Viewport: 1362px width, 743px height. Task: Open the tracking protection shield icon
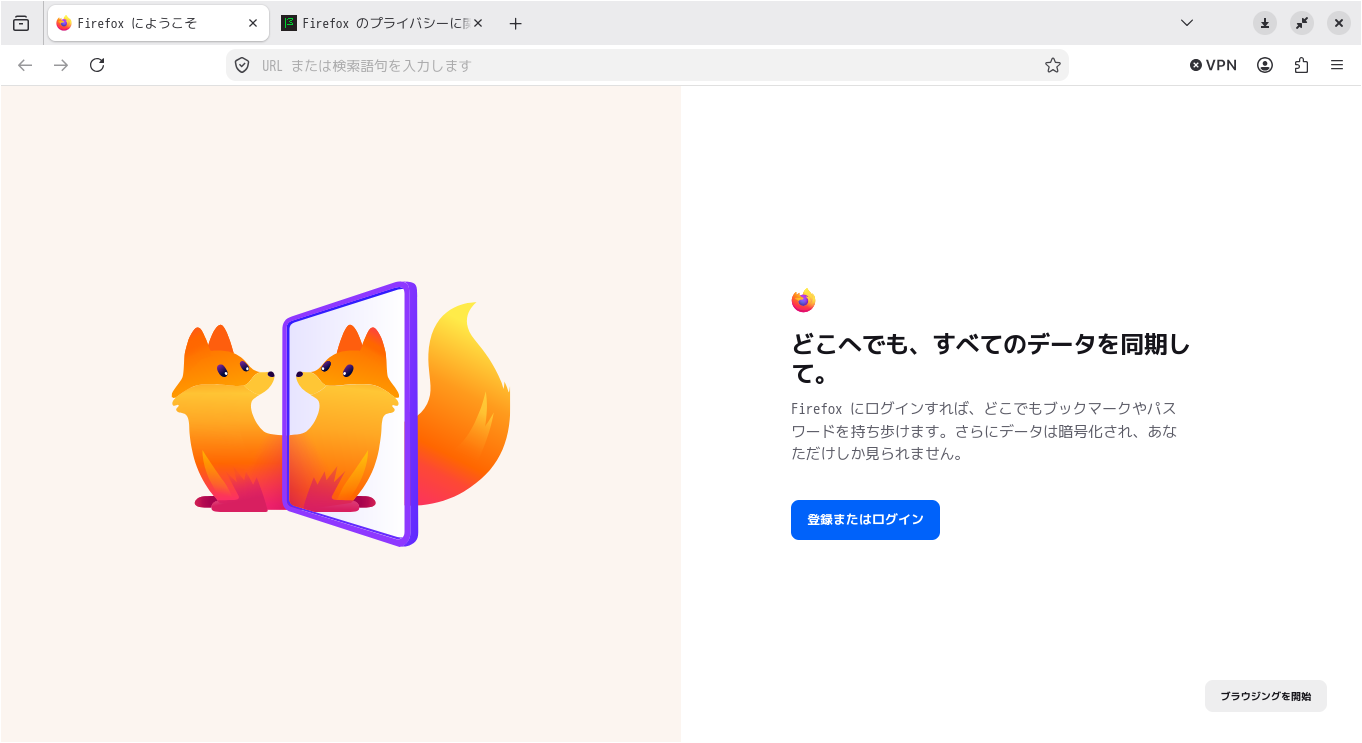[x=241, y=65]
